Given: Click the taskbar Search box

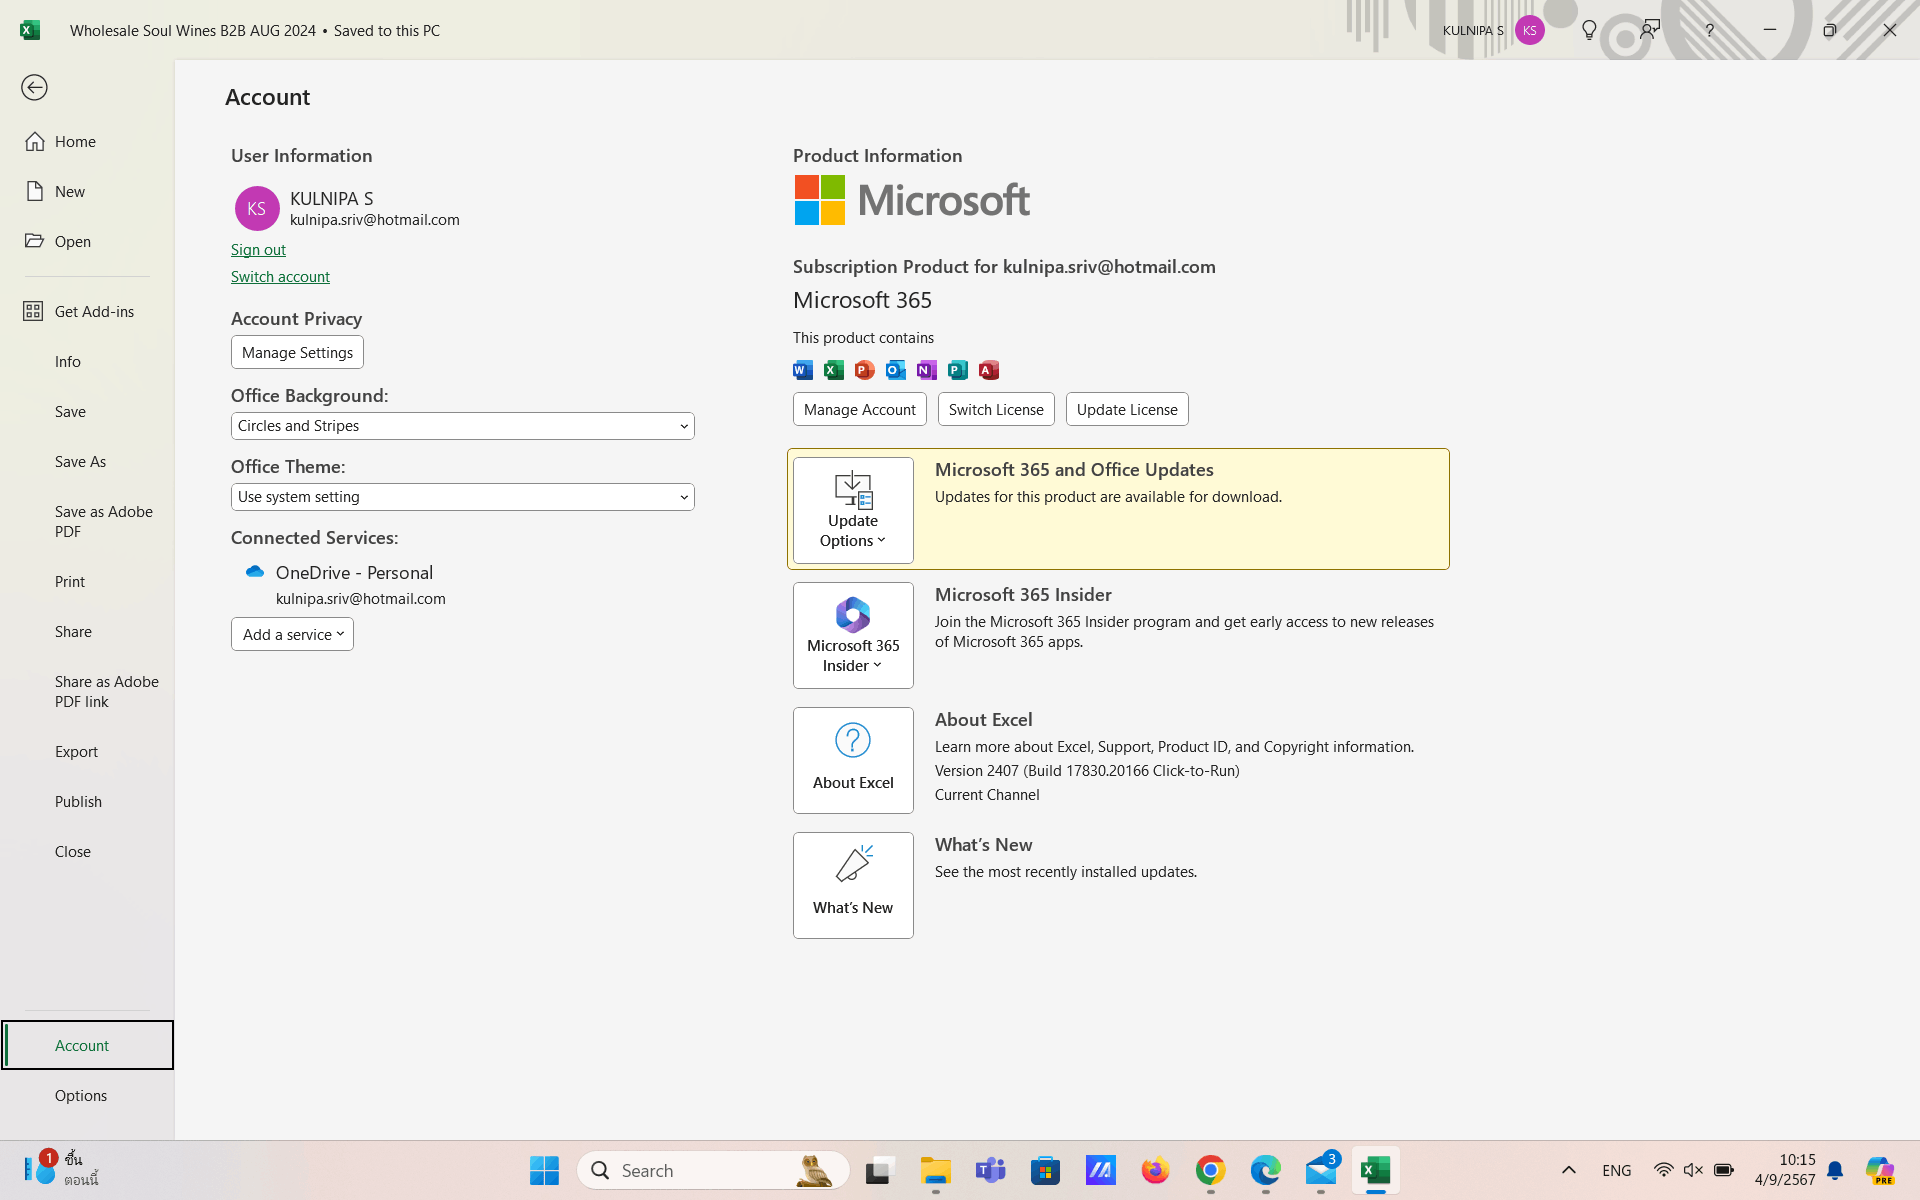Looking at the screenshot, I should (712, 1170).
